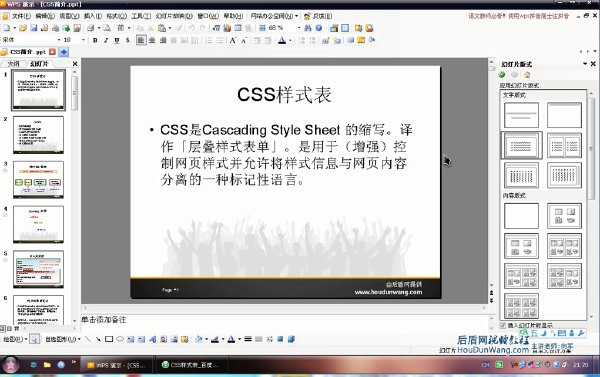Viewport: 600px width, 377px height.
Task: Switch to the 幻灯片 slides tab
Action: point(39,64)
